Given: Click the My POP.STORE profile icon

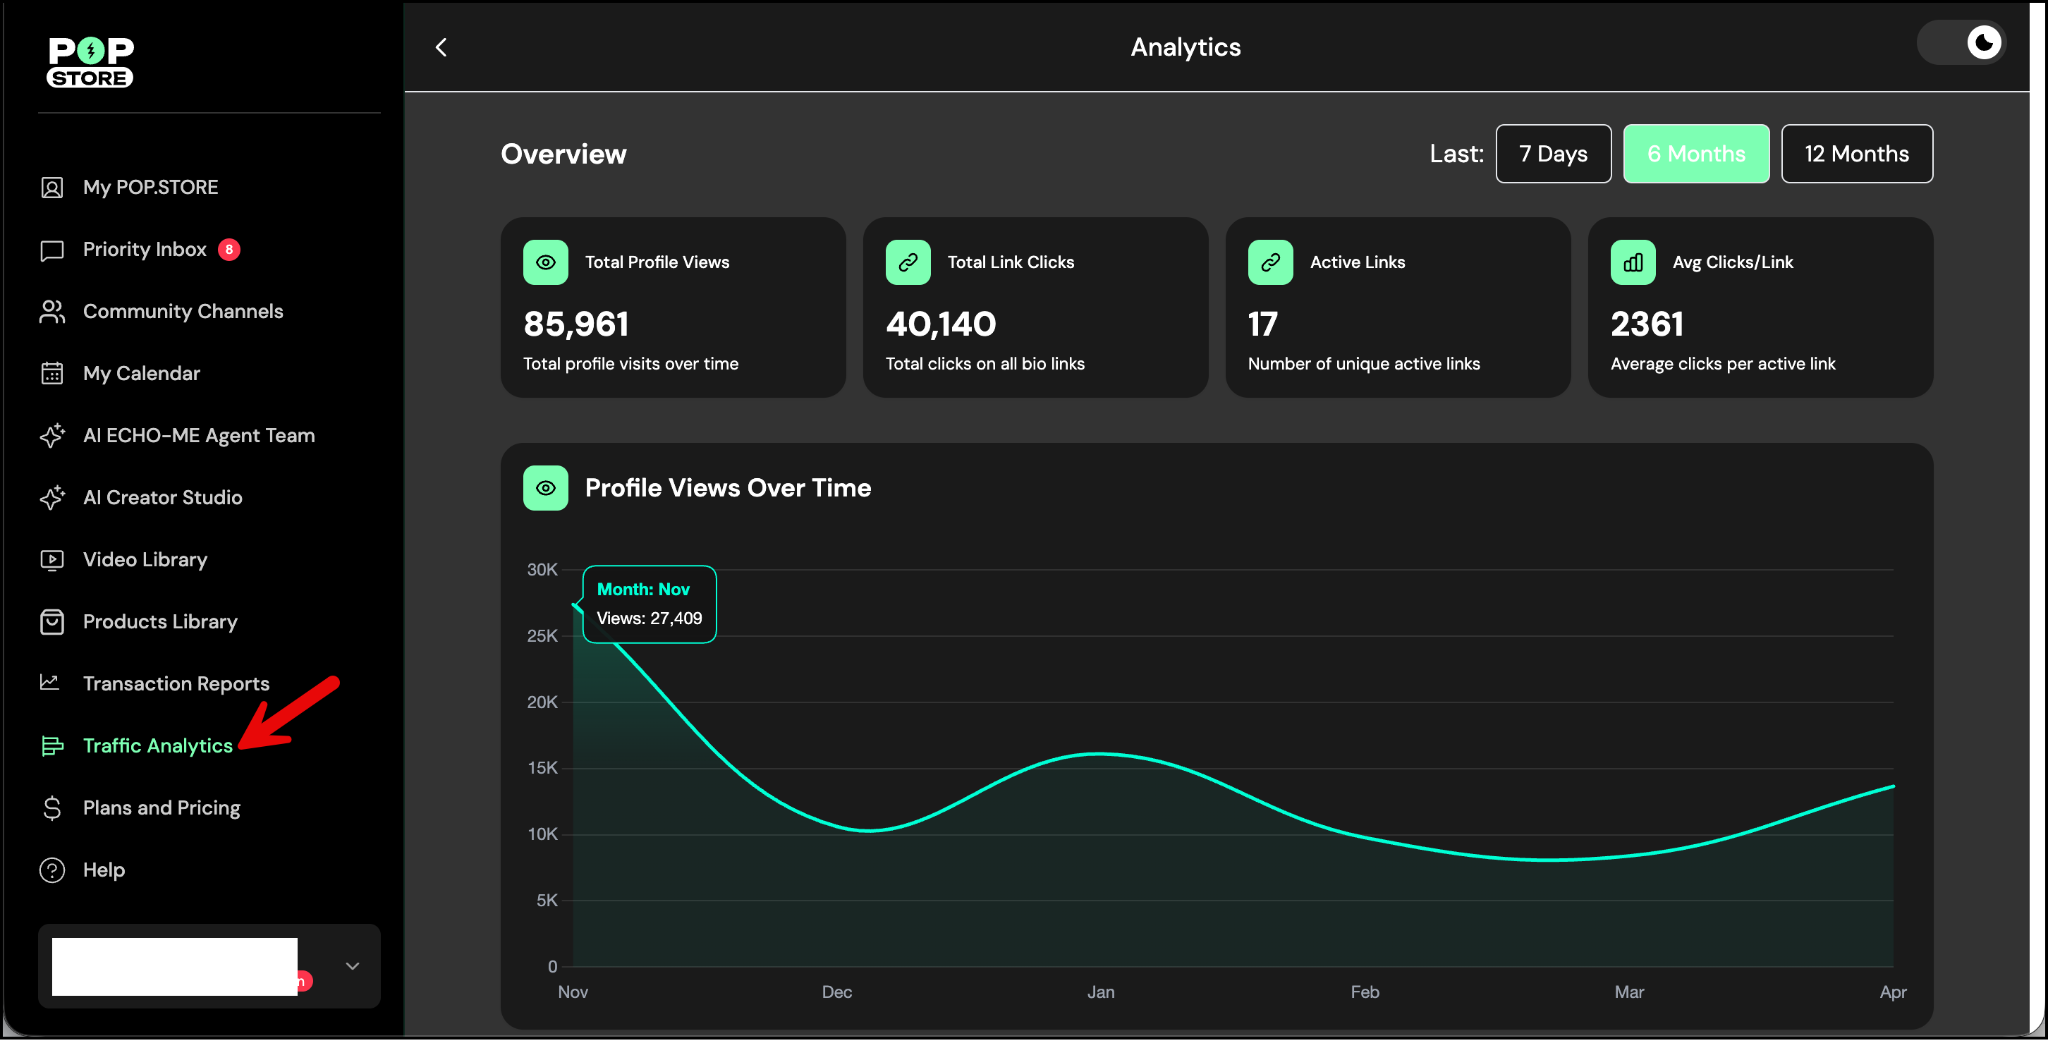Looking at the screenshot, I should coord(52,188).
